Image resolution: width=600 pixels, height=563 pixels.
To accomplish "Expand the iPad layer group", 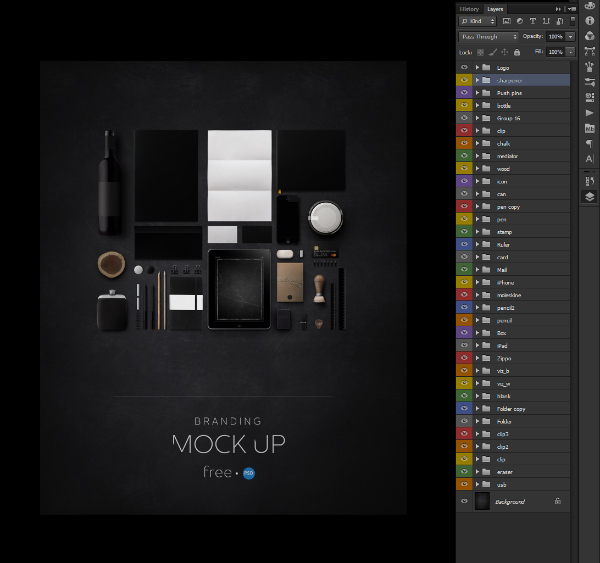I will pos(477,345).
